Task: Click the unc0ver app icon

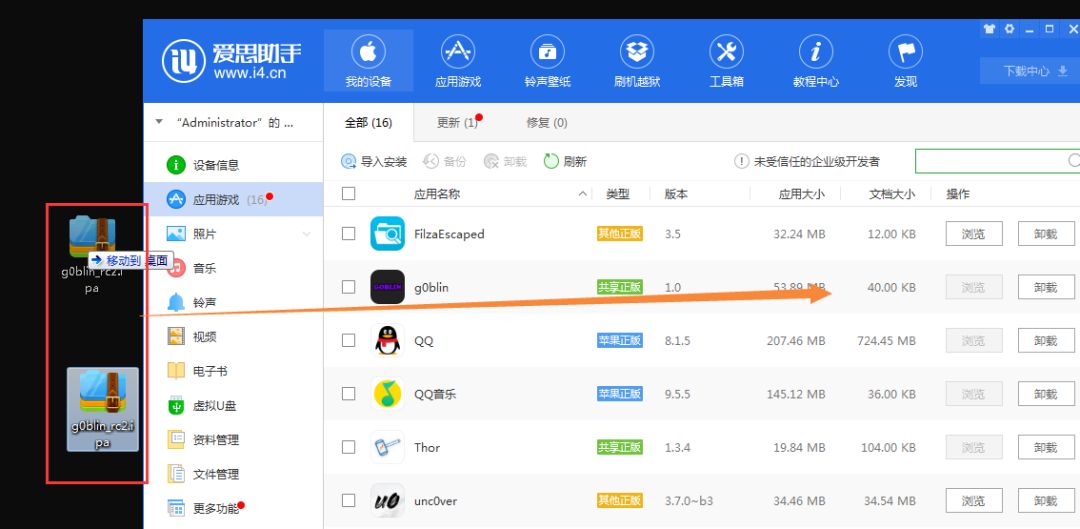Action: click(388, 500)
